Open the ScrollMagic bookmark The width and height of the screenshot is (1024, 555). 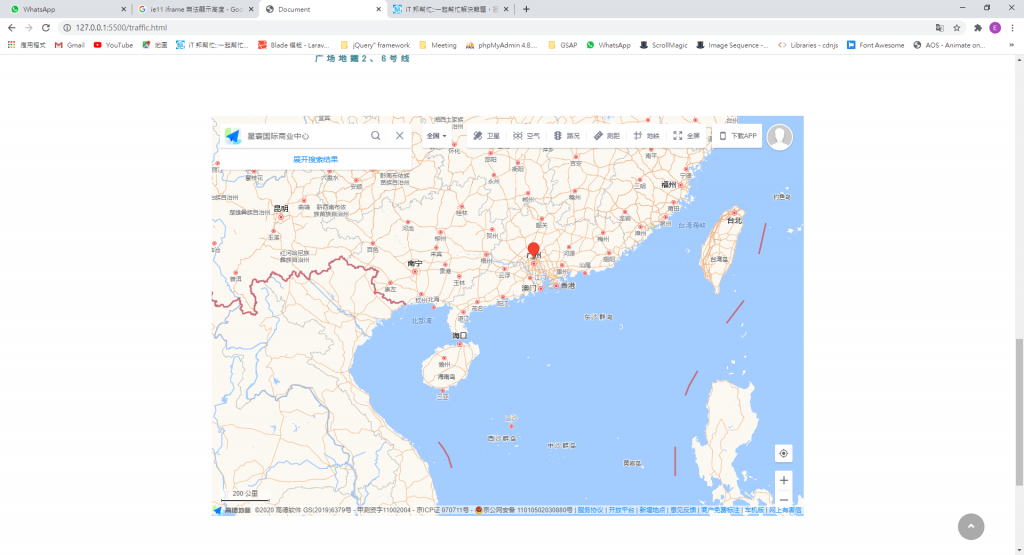(663, 45)
